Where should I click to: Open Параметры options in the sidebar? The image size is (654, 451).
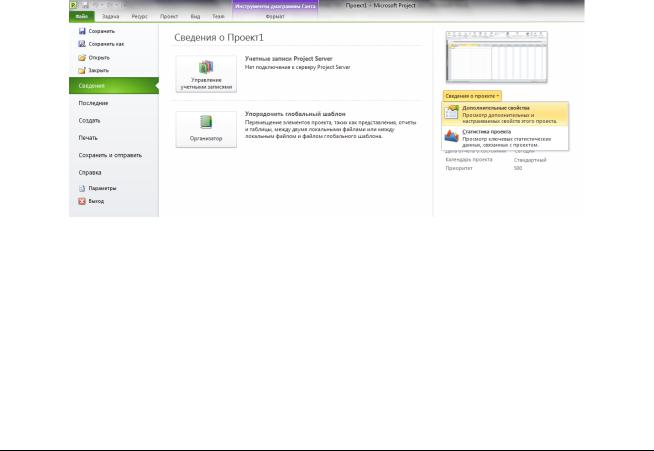[x=98, y=189]
